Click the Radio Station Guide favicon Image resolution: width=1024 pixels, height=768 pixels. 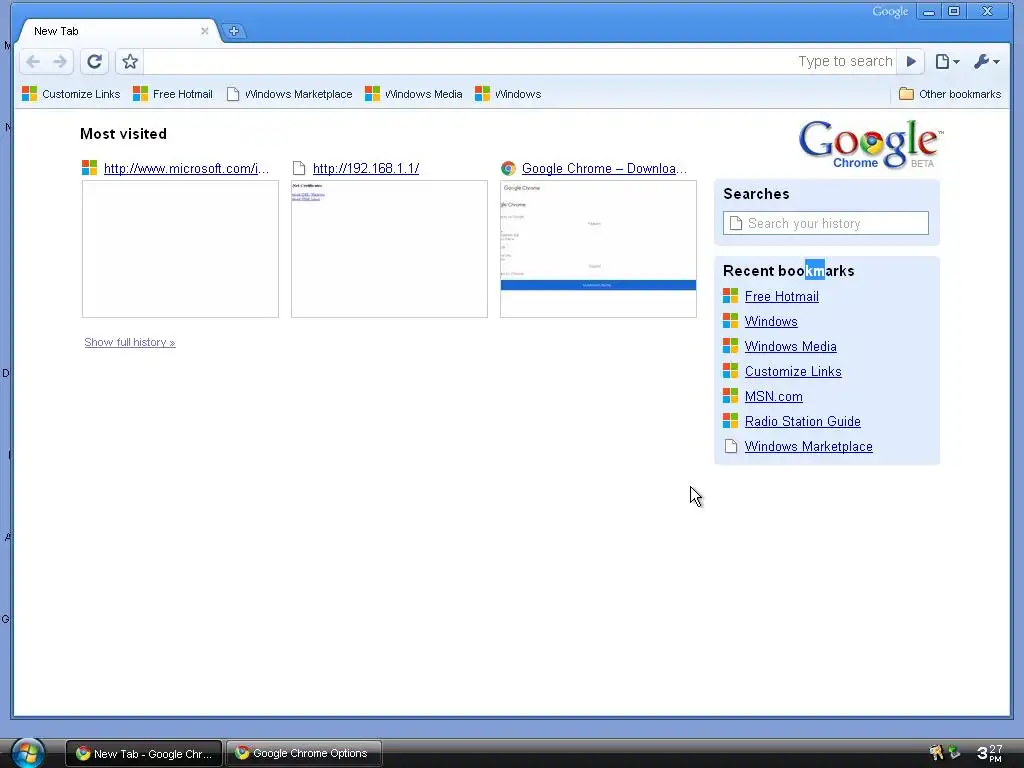(730, 421)
